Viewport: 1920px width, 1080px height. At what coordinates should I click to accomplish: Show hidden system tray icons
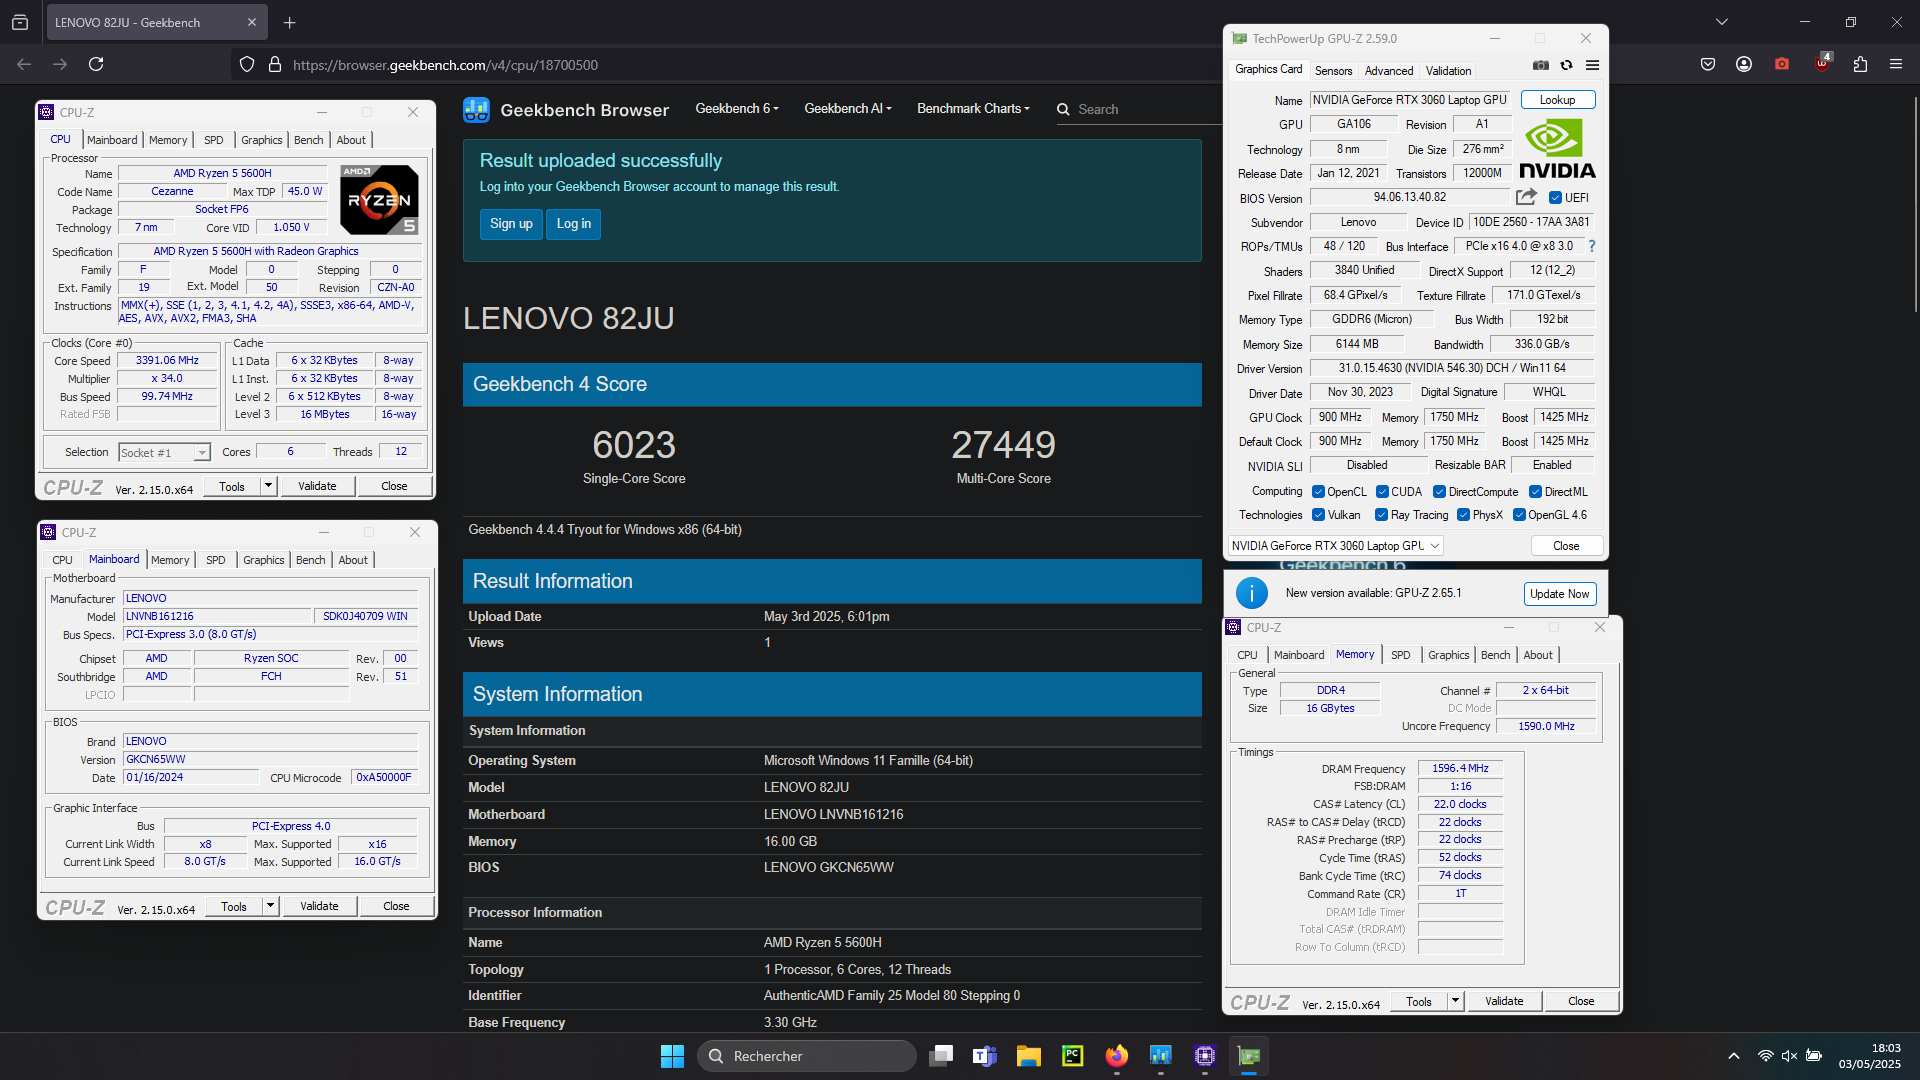point(1734,1056)
